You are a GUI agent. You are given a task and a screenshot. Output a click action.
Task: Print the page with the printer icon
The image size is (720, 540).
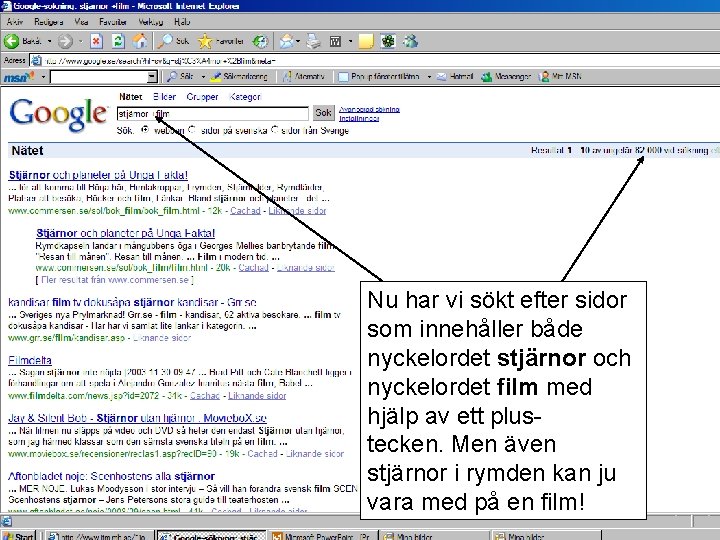pyautogui.click(x=314, y=41)
